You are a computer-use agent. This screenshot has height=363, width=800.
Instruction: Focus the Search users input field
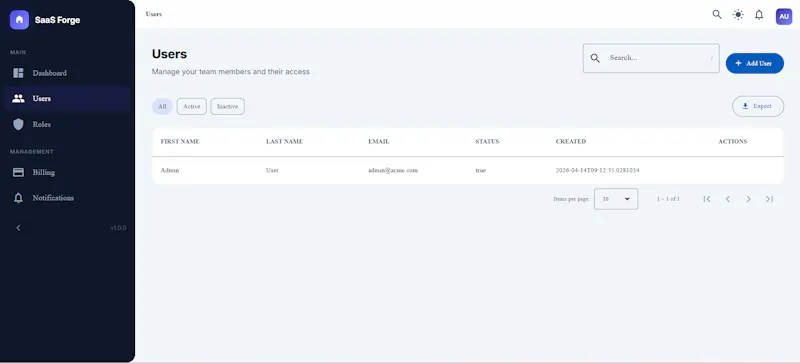pyautogui.click(x=652, y=58)
